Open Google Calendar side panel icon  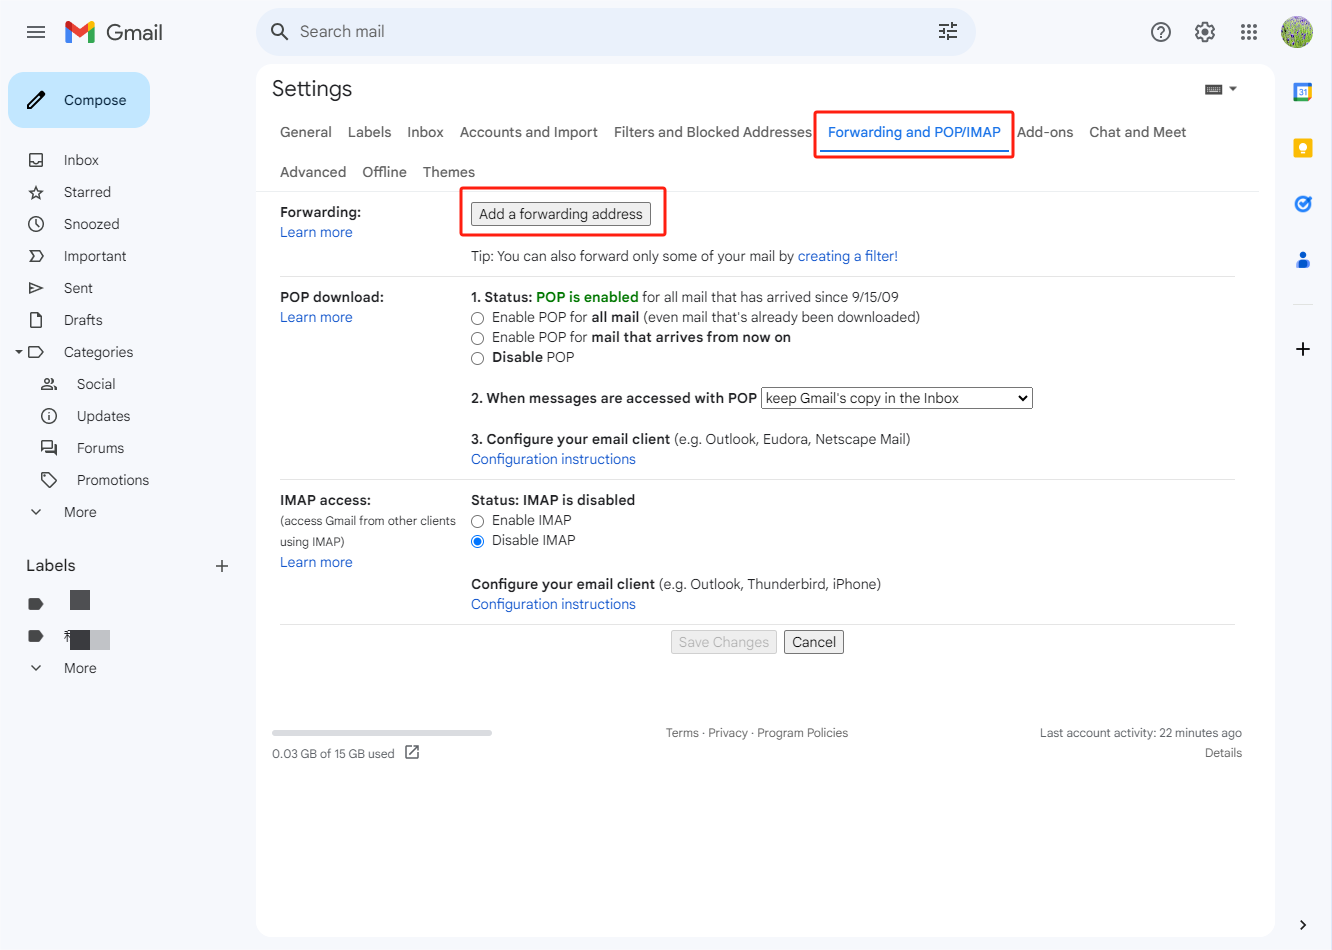pyautogui.click(x=1302, y=92)
